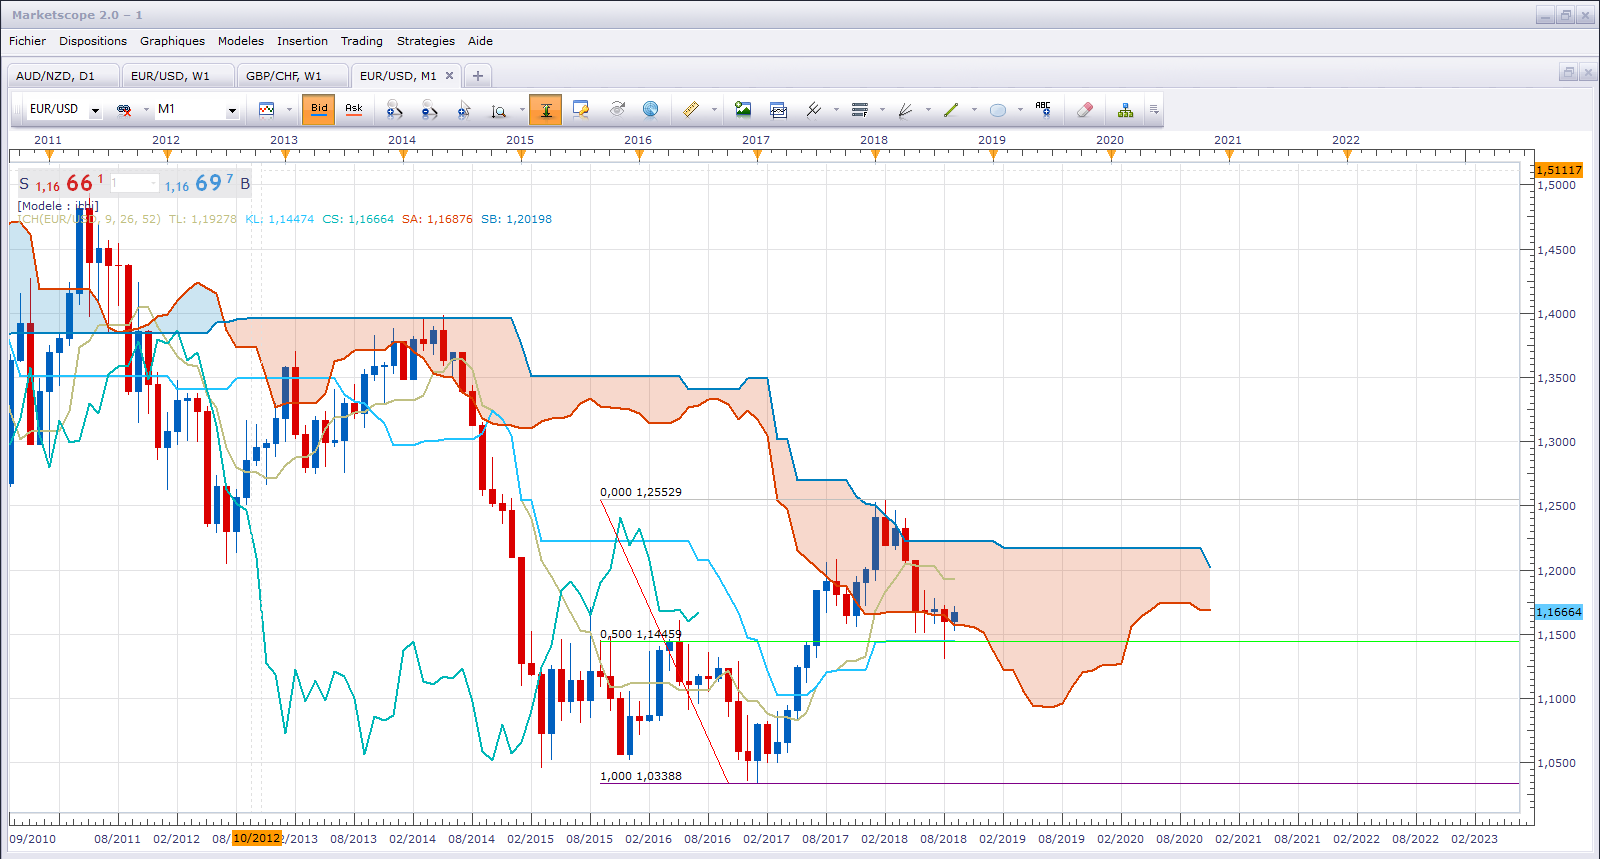This screenshot has height=859, width=1600.
Task: Click the green hierarchy tree icon
Action: coord(1126,110)
